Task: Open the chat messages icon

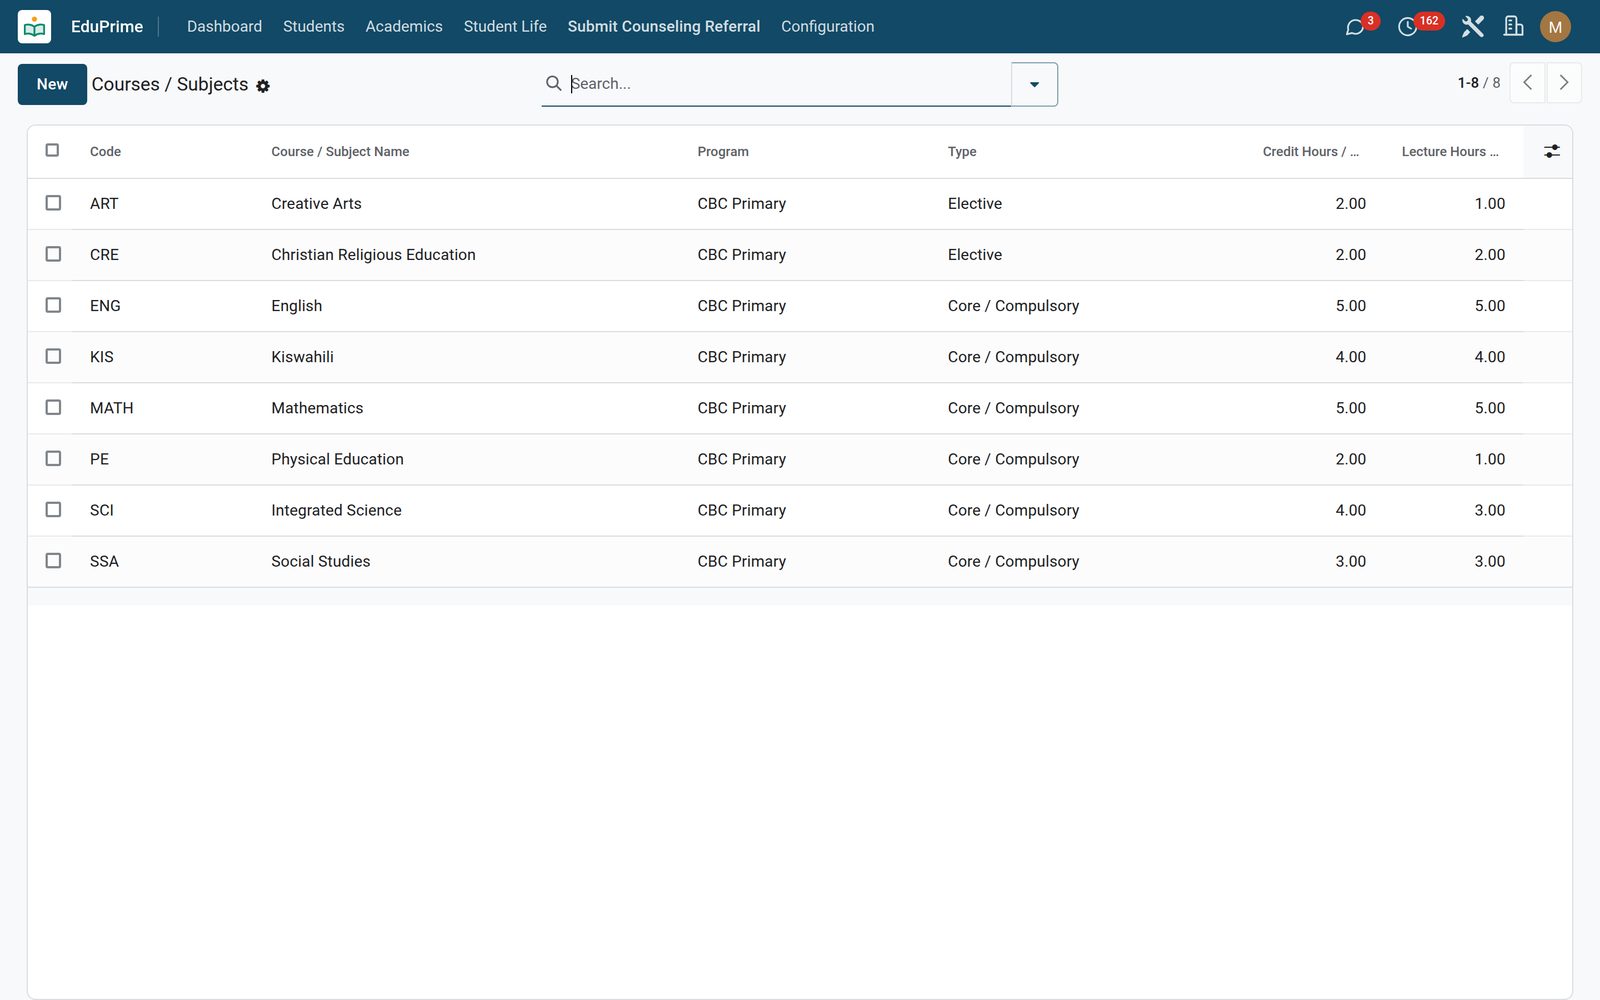Action: click(1354, 27)
